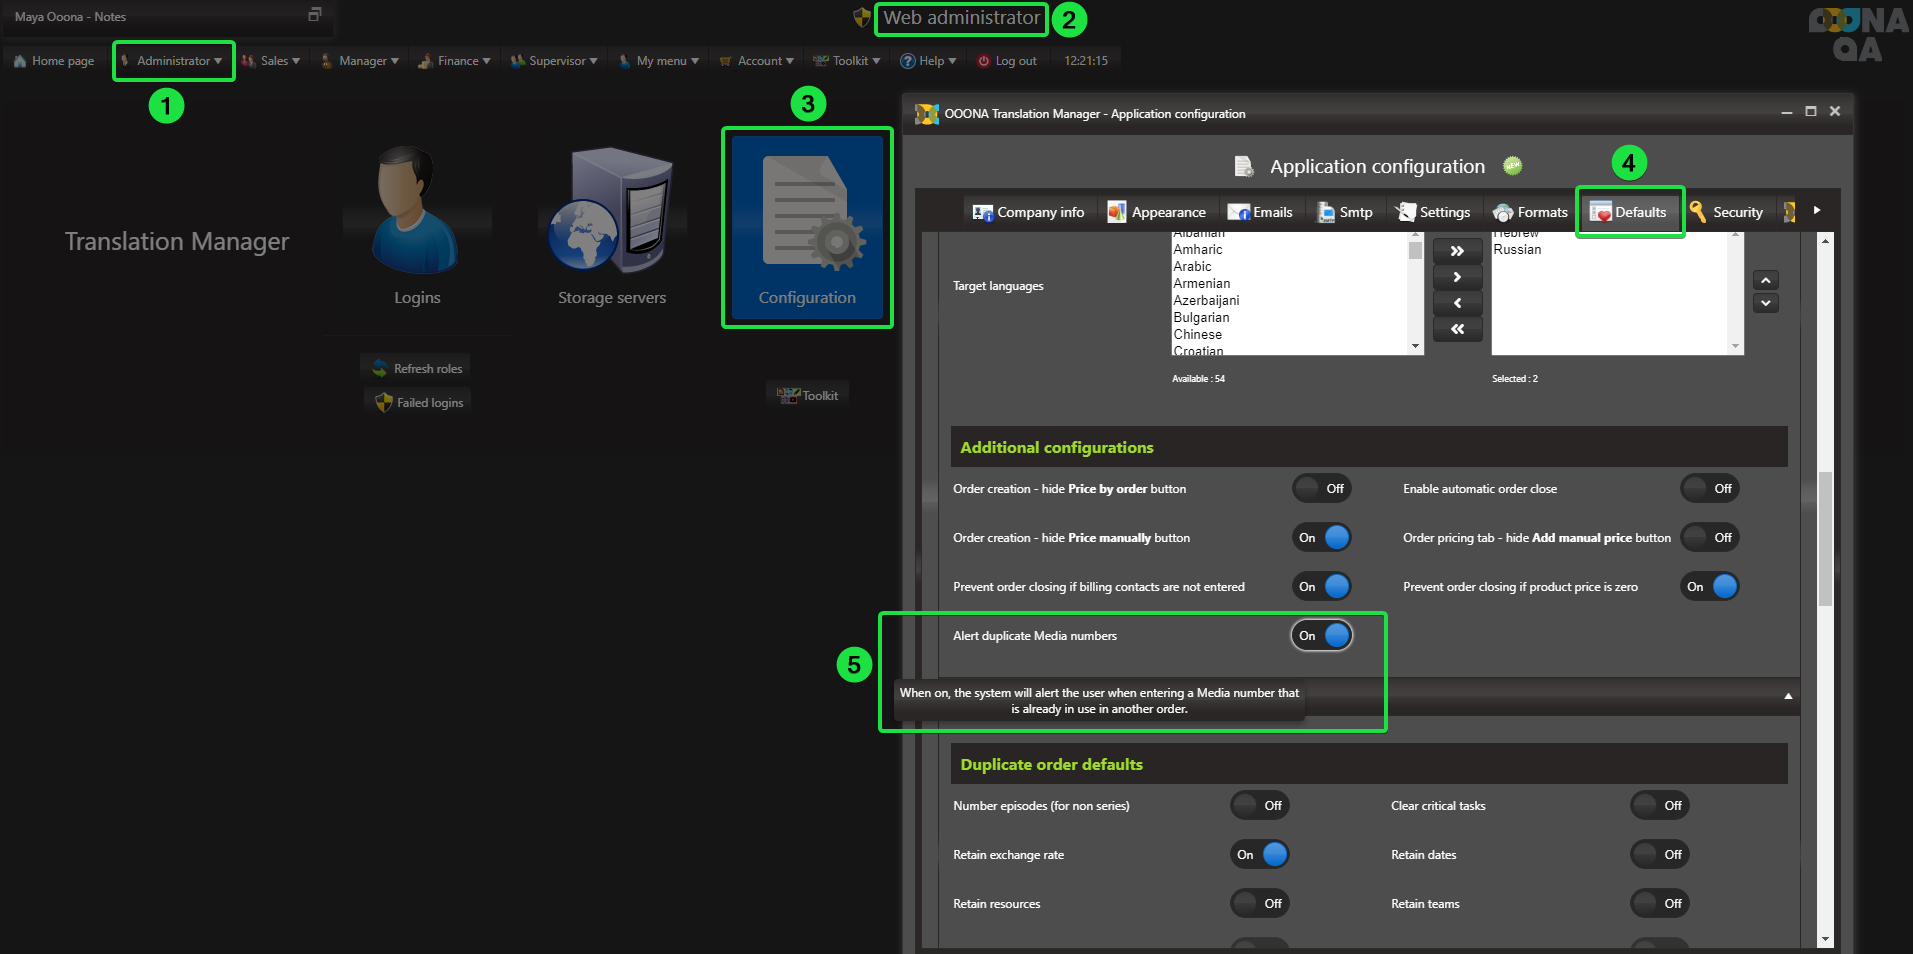Switch to the Security tab

(x=1727, y=212)
